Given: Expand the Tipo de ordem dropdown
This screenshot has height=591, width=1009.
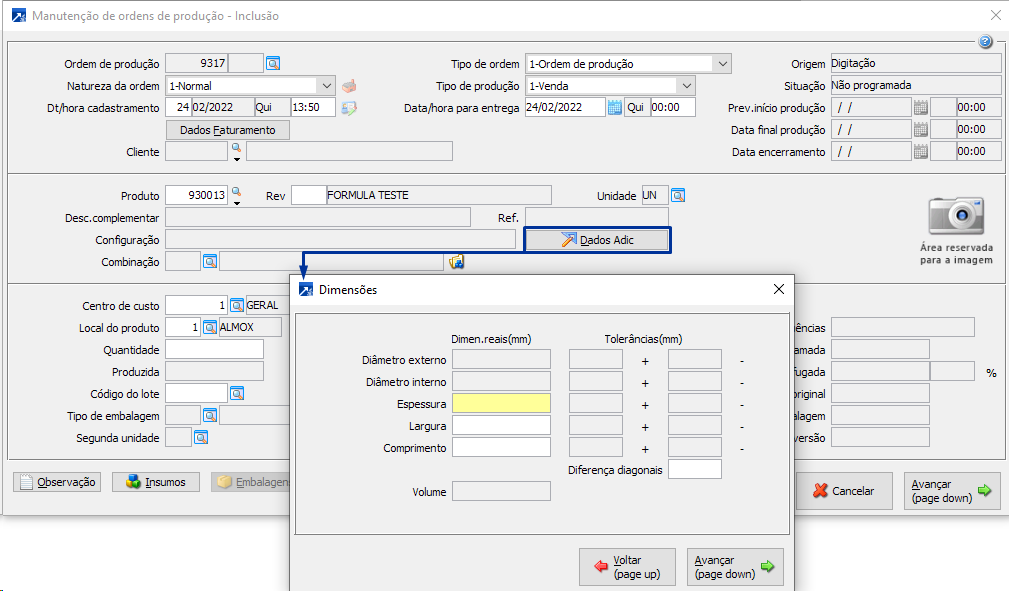Looking at the screenshot, I should click(x=722, y=64).
